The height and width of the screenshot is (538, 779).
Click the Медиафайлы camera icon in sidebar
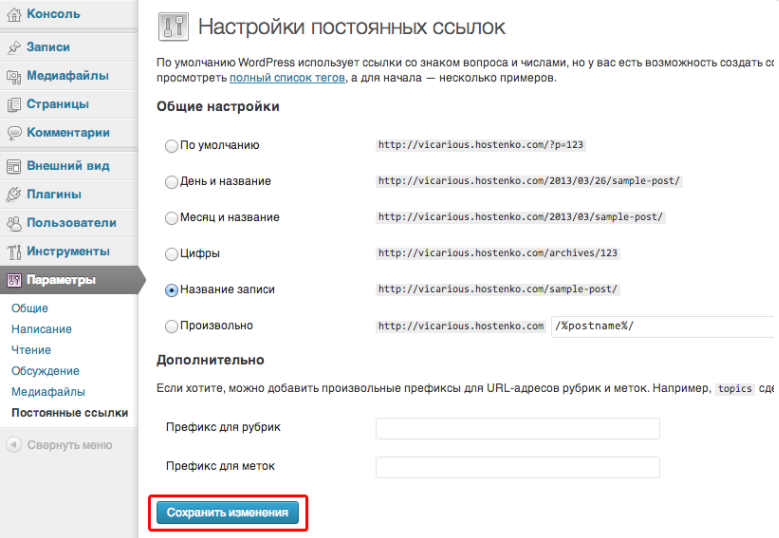pos(14,76)
